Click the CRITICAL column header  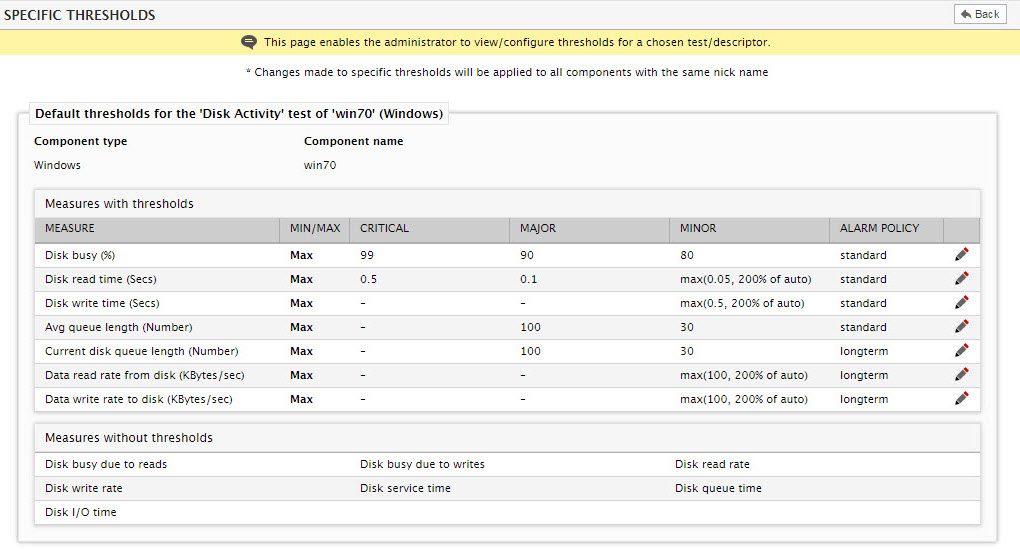coord(384,228)
